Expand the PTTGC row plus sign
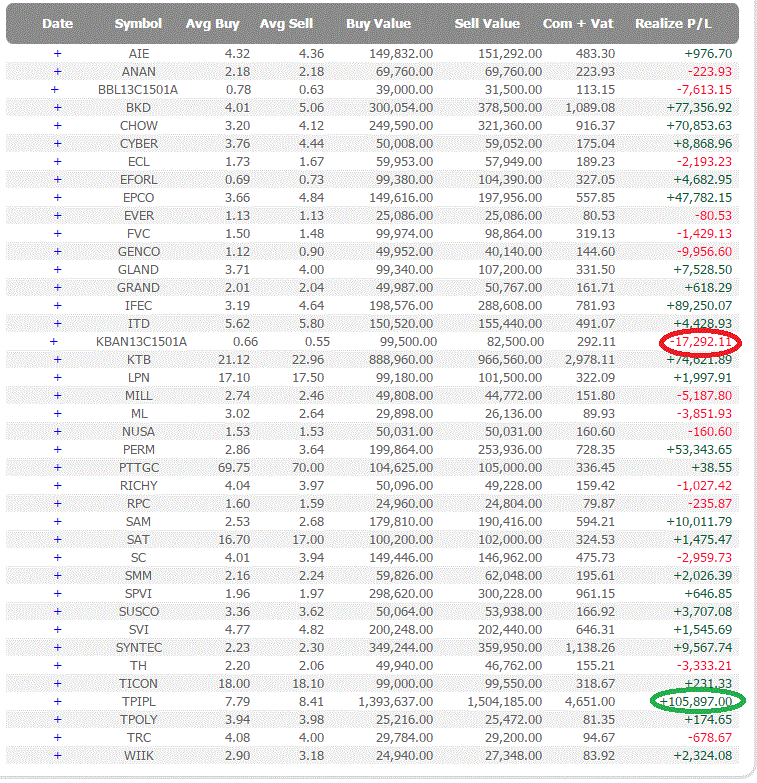 57,467
